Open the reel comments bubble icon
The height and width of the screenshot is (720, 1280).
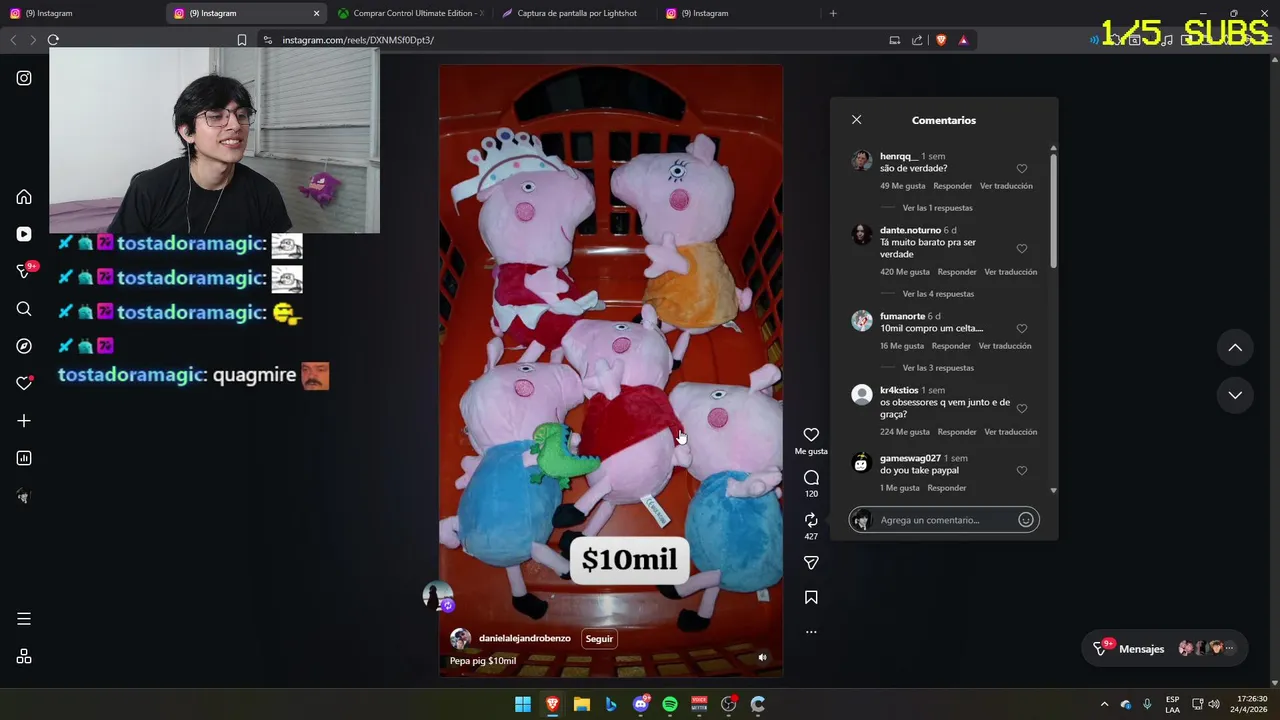tap(811, 477)
